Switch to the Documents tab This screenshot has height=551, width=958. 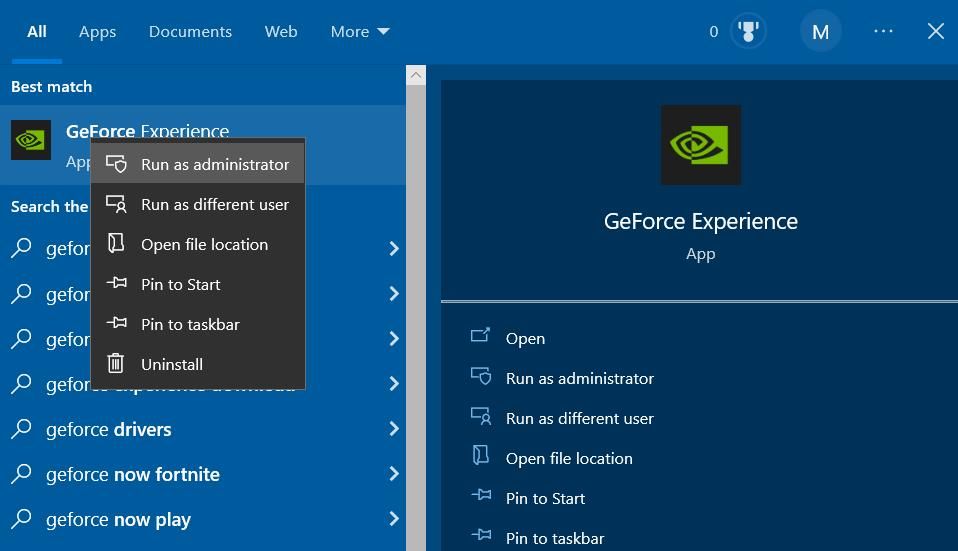click(x=190, y=32)
